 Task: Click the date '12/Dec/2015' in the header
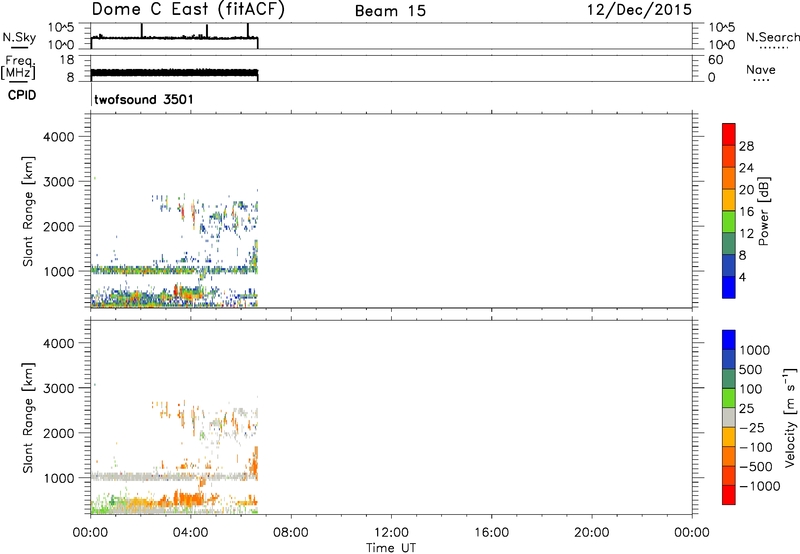click(639, 10)
